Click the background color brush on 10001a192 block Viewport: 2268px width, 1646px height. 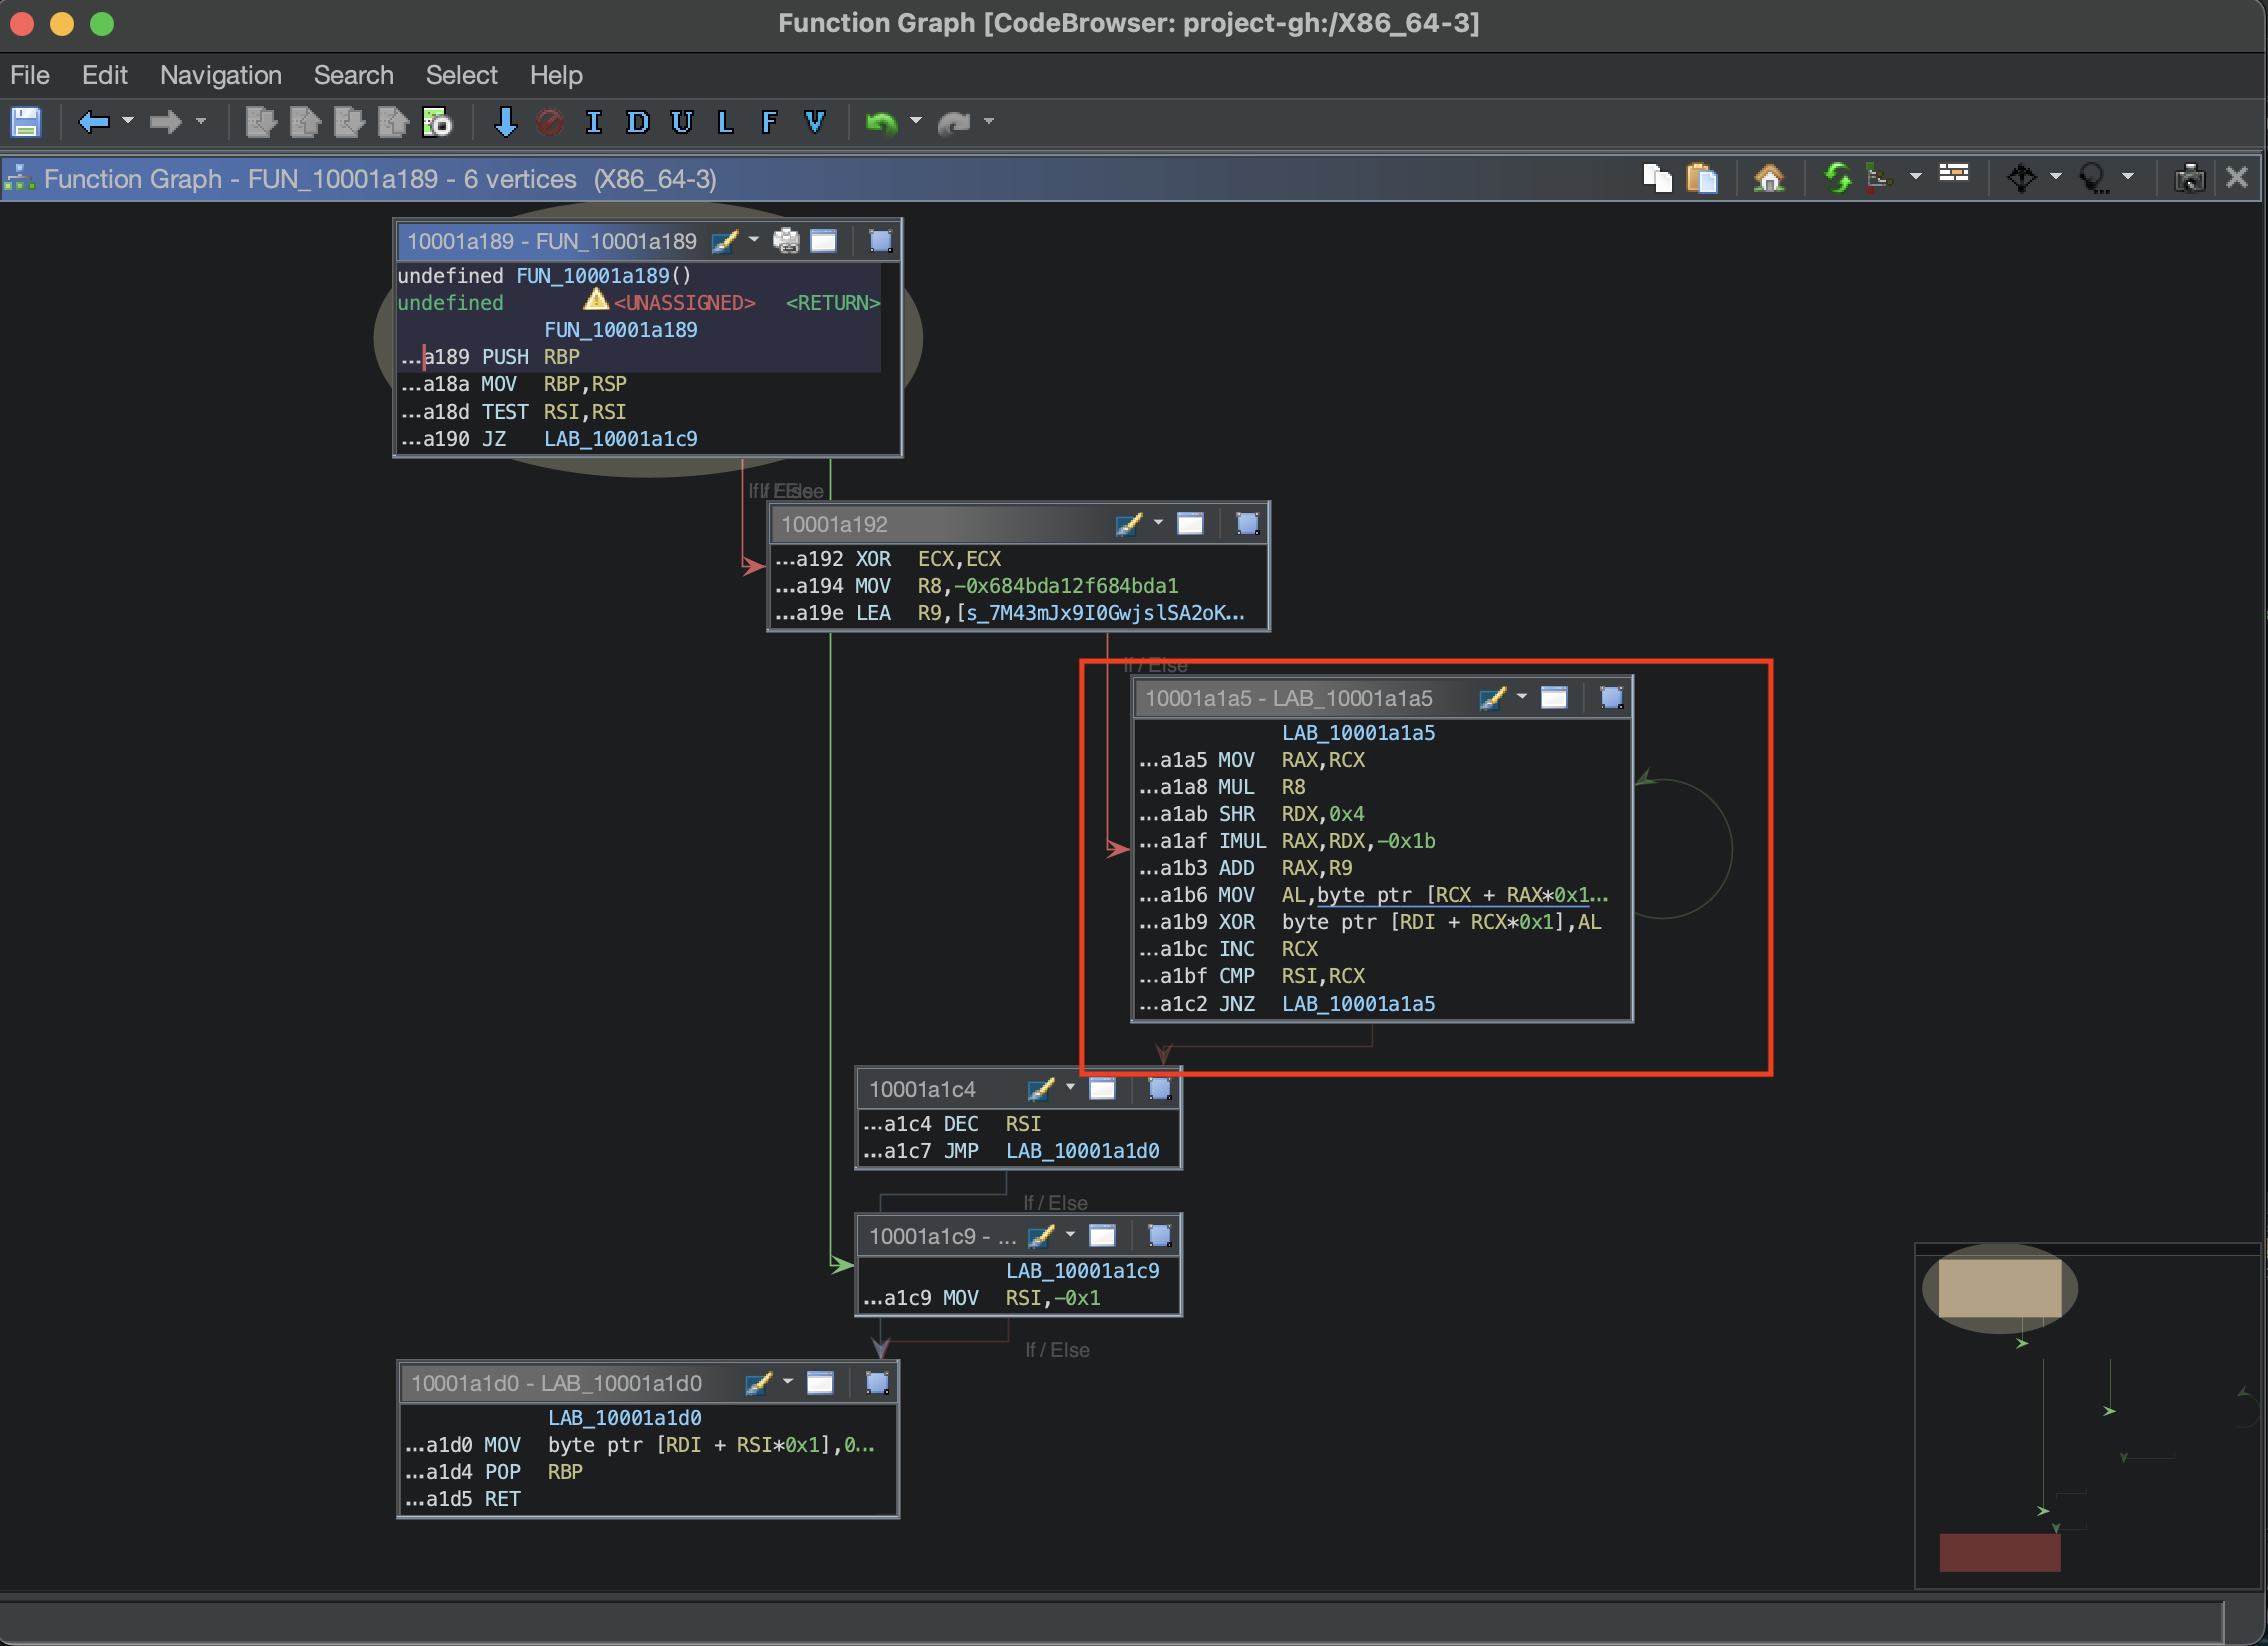tap(1129, 524)
